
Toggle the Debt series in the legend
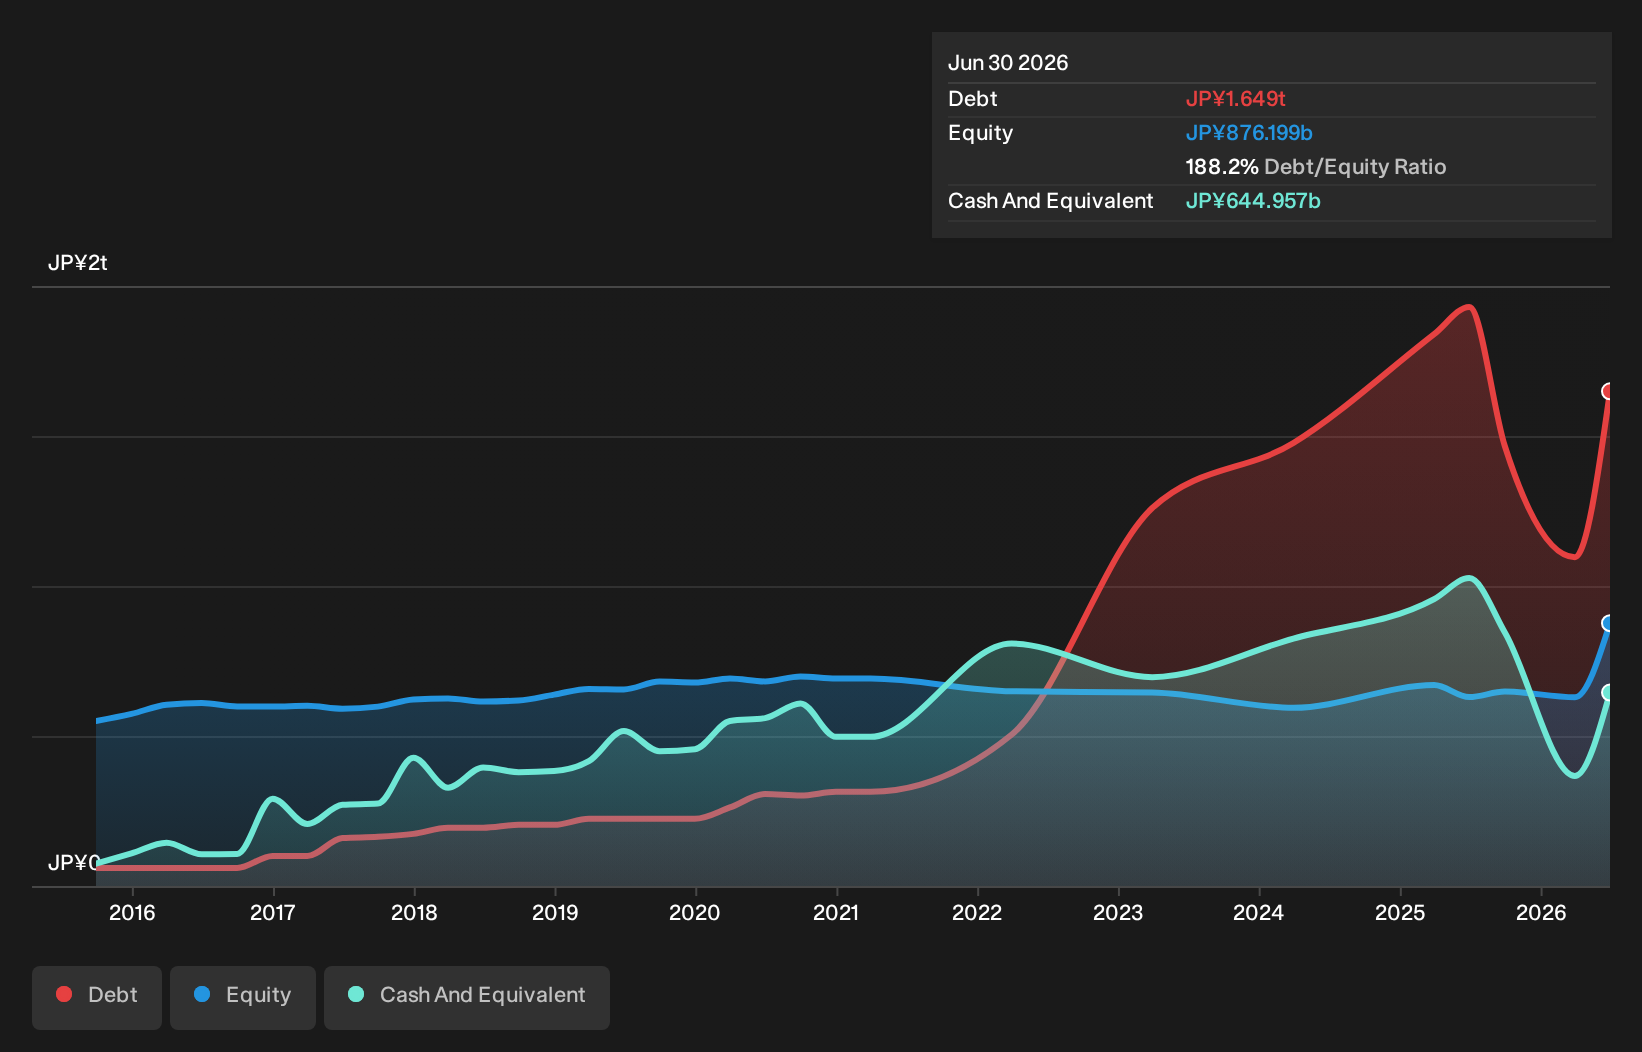click(97, 997)
